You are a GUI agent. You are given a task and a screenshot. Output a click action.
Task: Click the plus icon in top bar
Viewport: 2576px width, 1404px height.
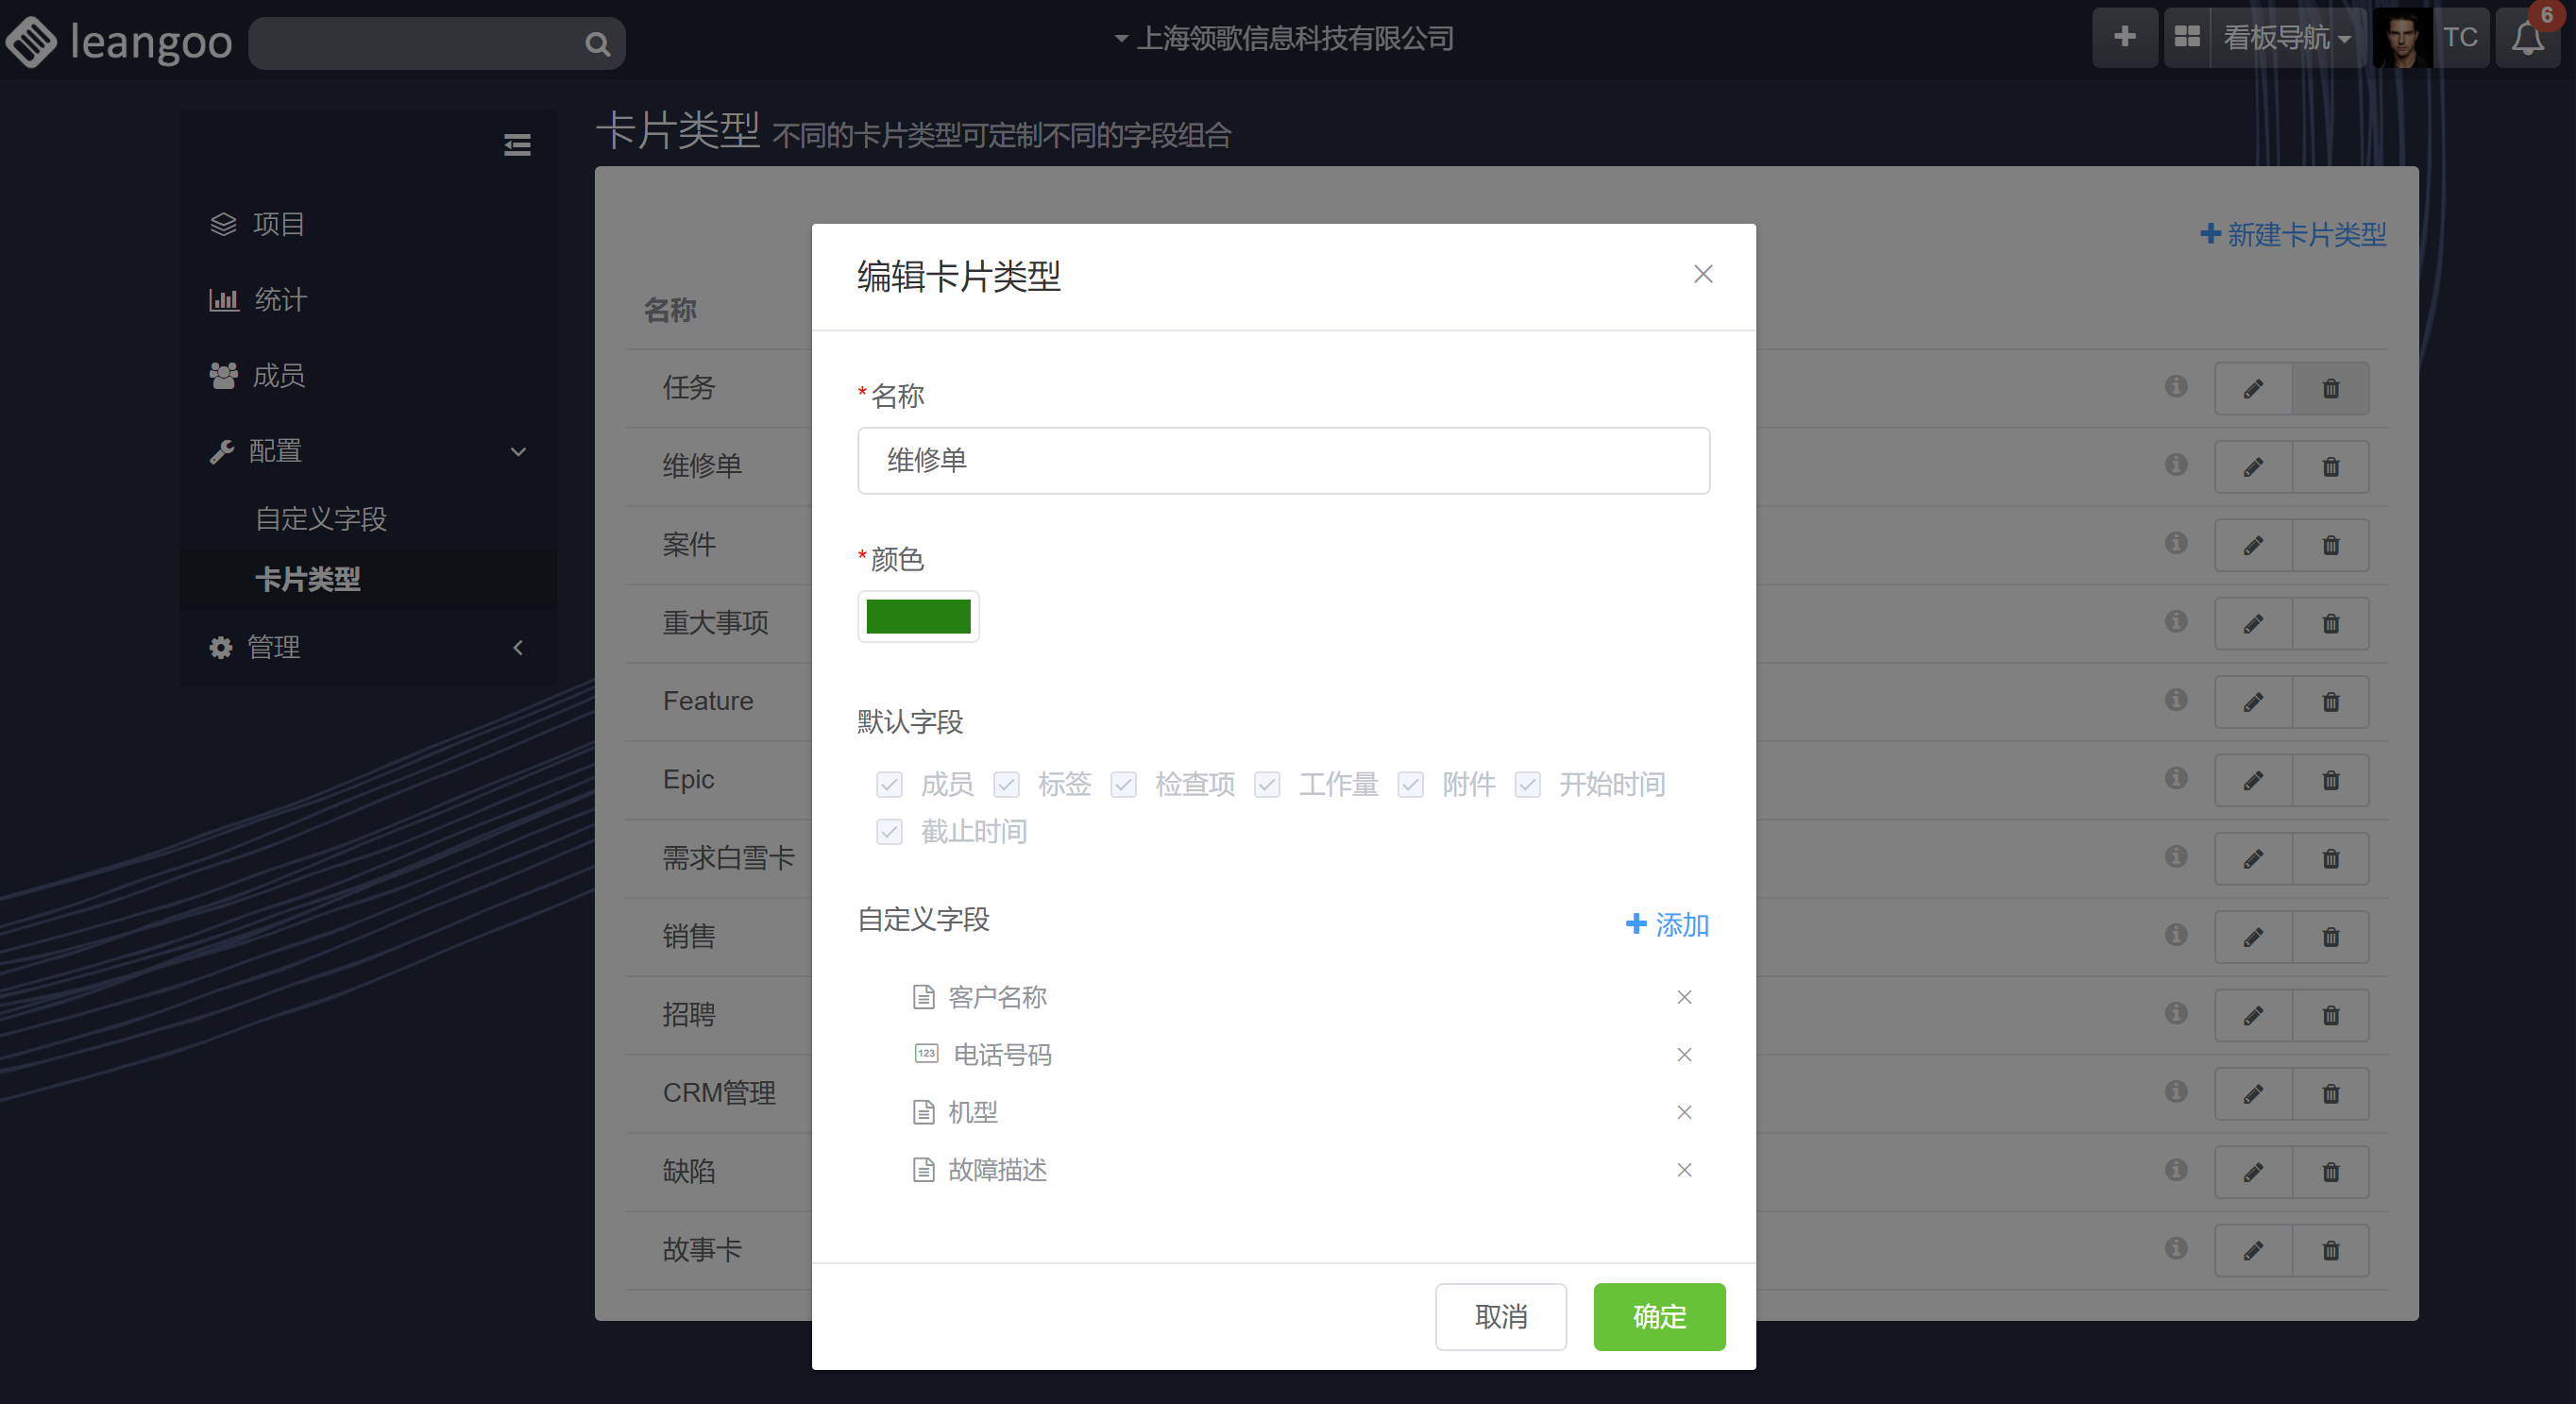tap(2124, 38)
